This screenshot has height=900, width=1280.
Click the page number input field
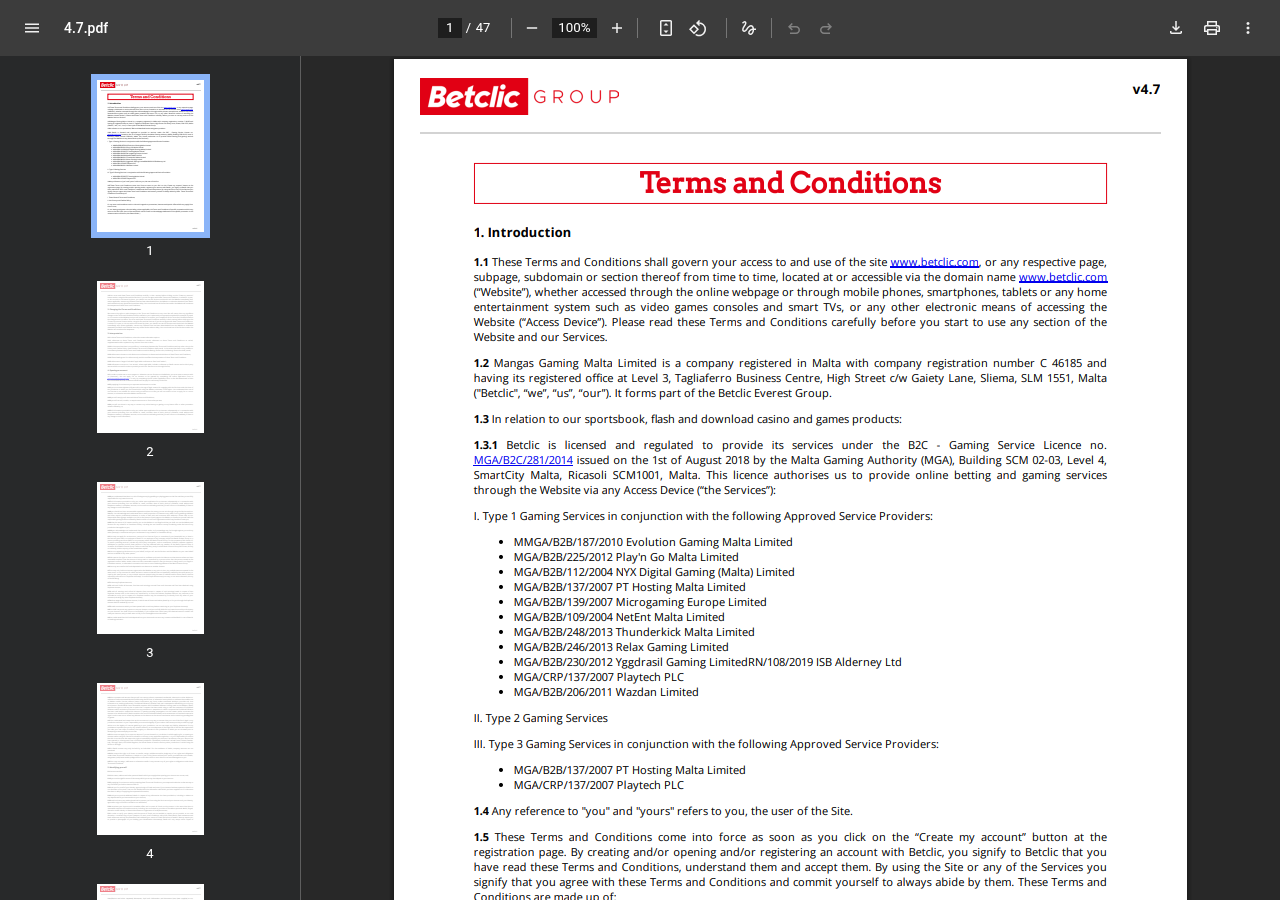click(x=450, y=28)
